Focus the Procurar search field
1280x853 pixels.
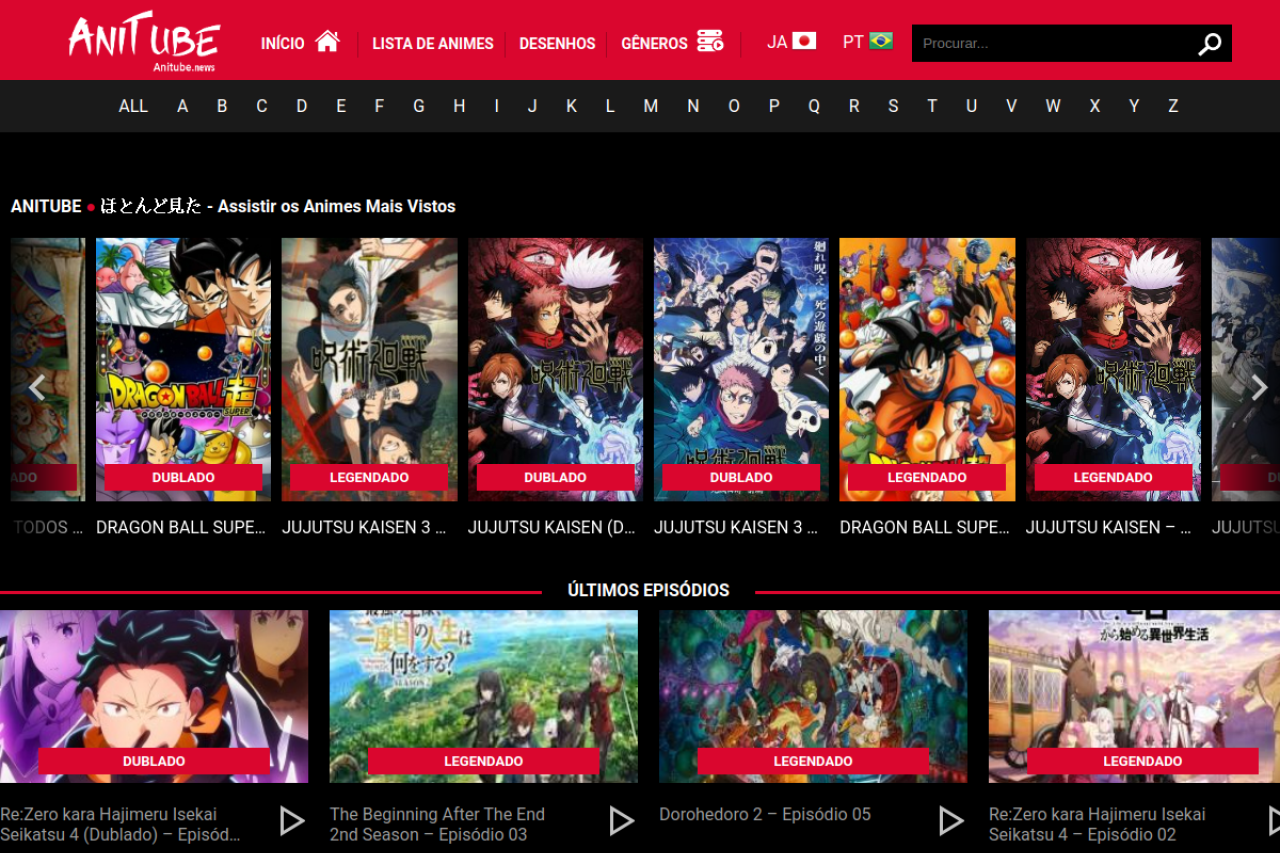click(x=1050, y=44)
